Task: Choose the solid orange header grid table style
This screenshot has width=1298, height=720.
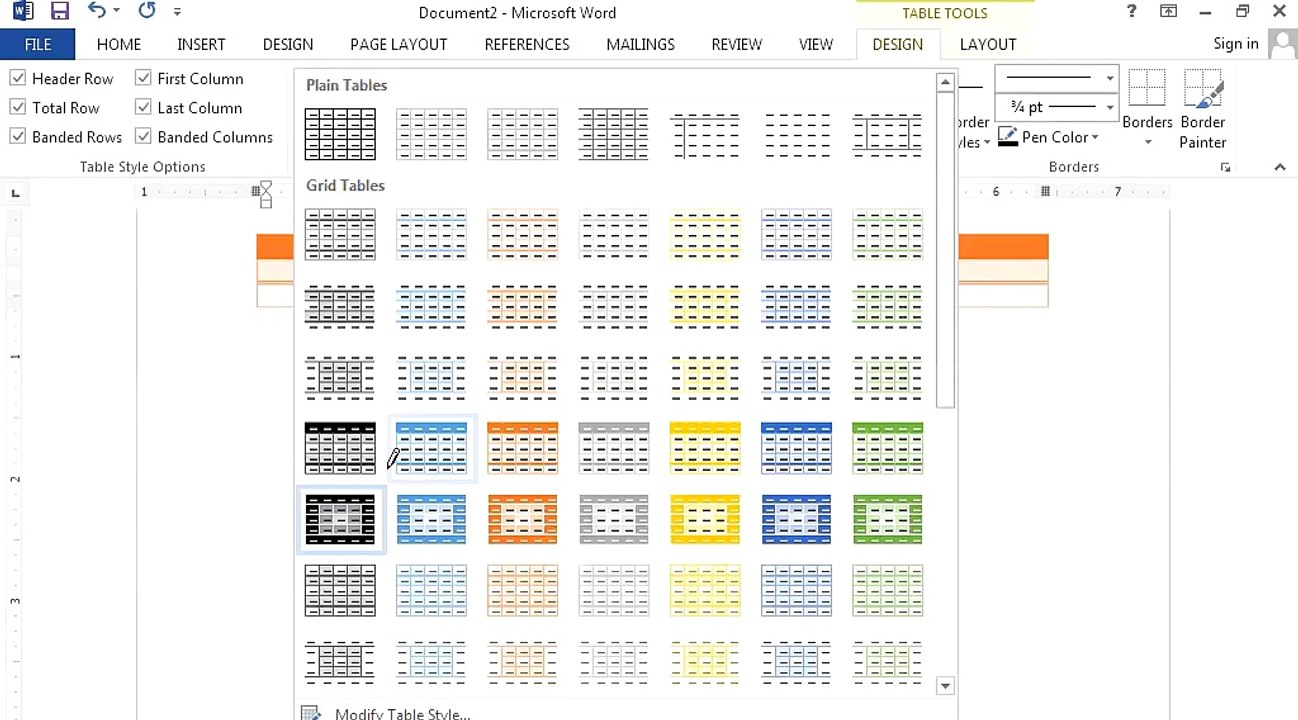Action: [522, 447]
